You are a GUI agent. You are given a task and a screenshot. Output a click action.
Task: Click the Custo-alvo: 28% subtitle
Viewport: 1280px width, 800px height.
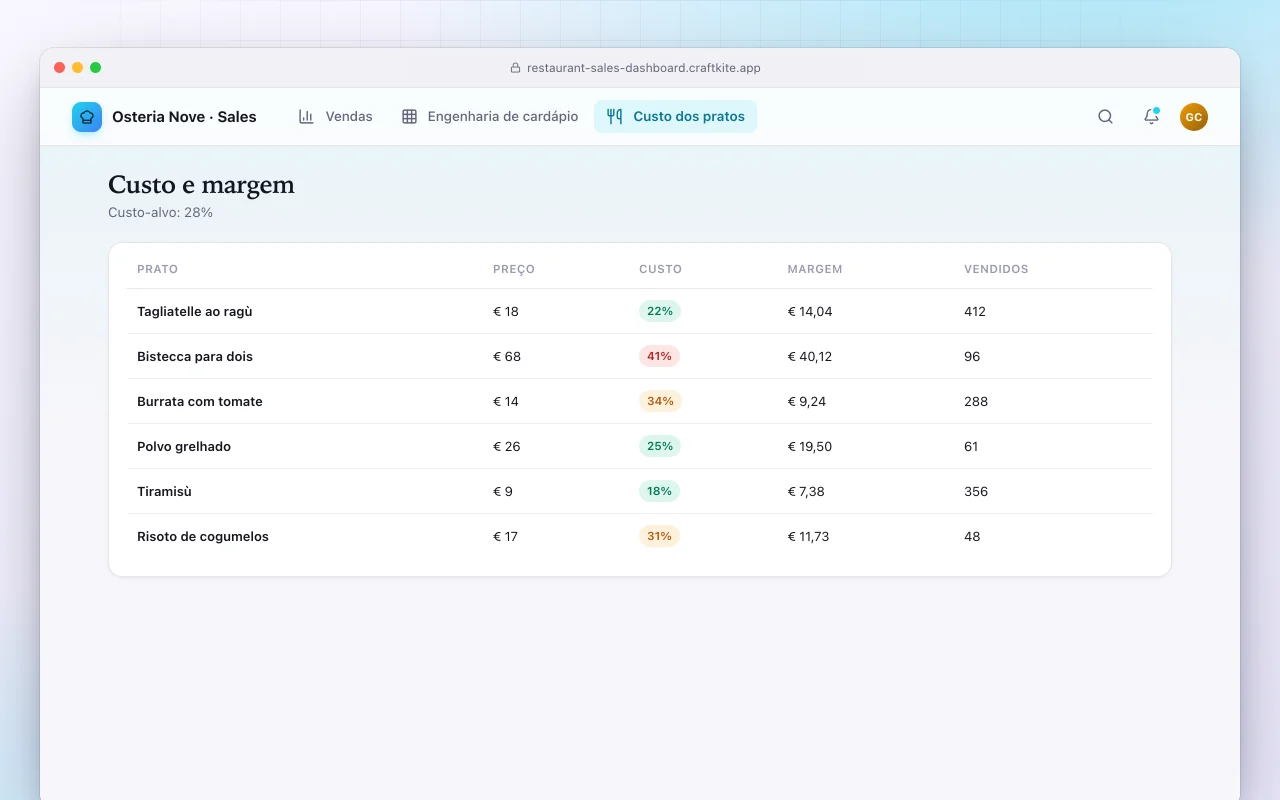pos(160,212)
